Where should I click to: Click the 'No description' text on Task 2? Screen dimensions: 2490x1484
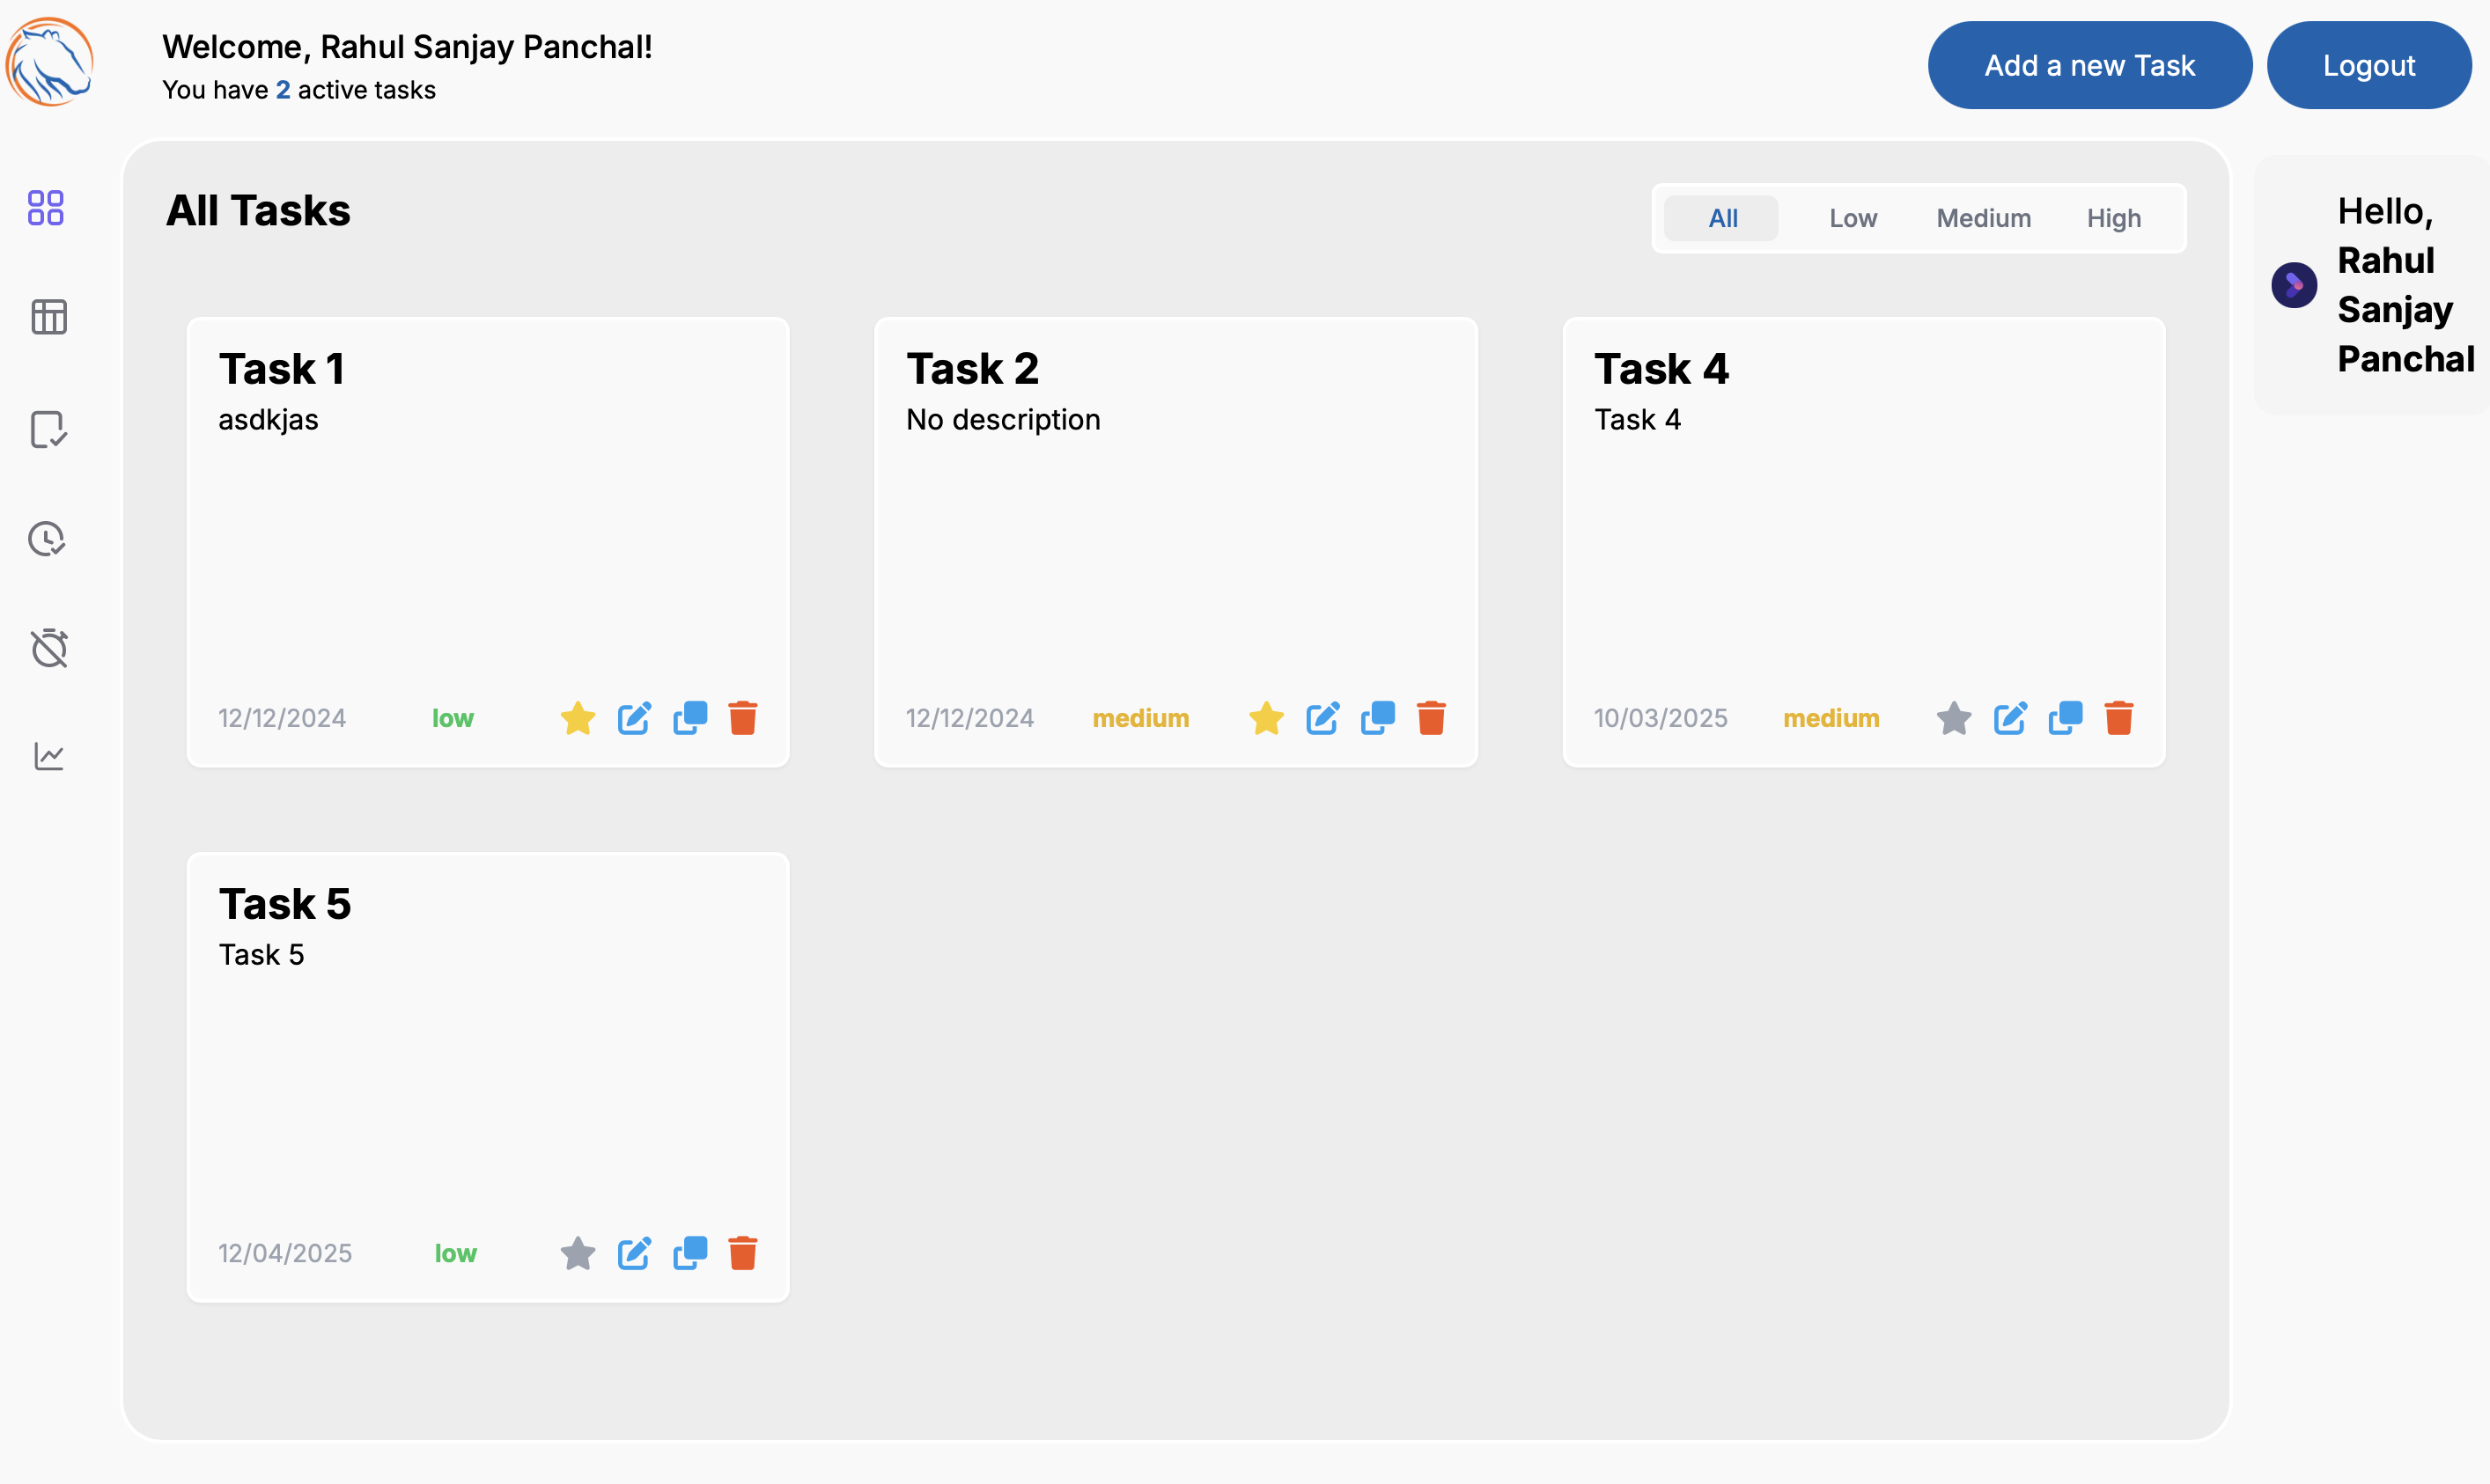point(1003,420)
